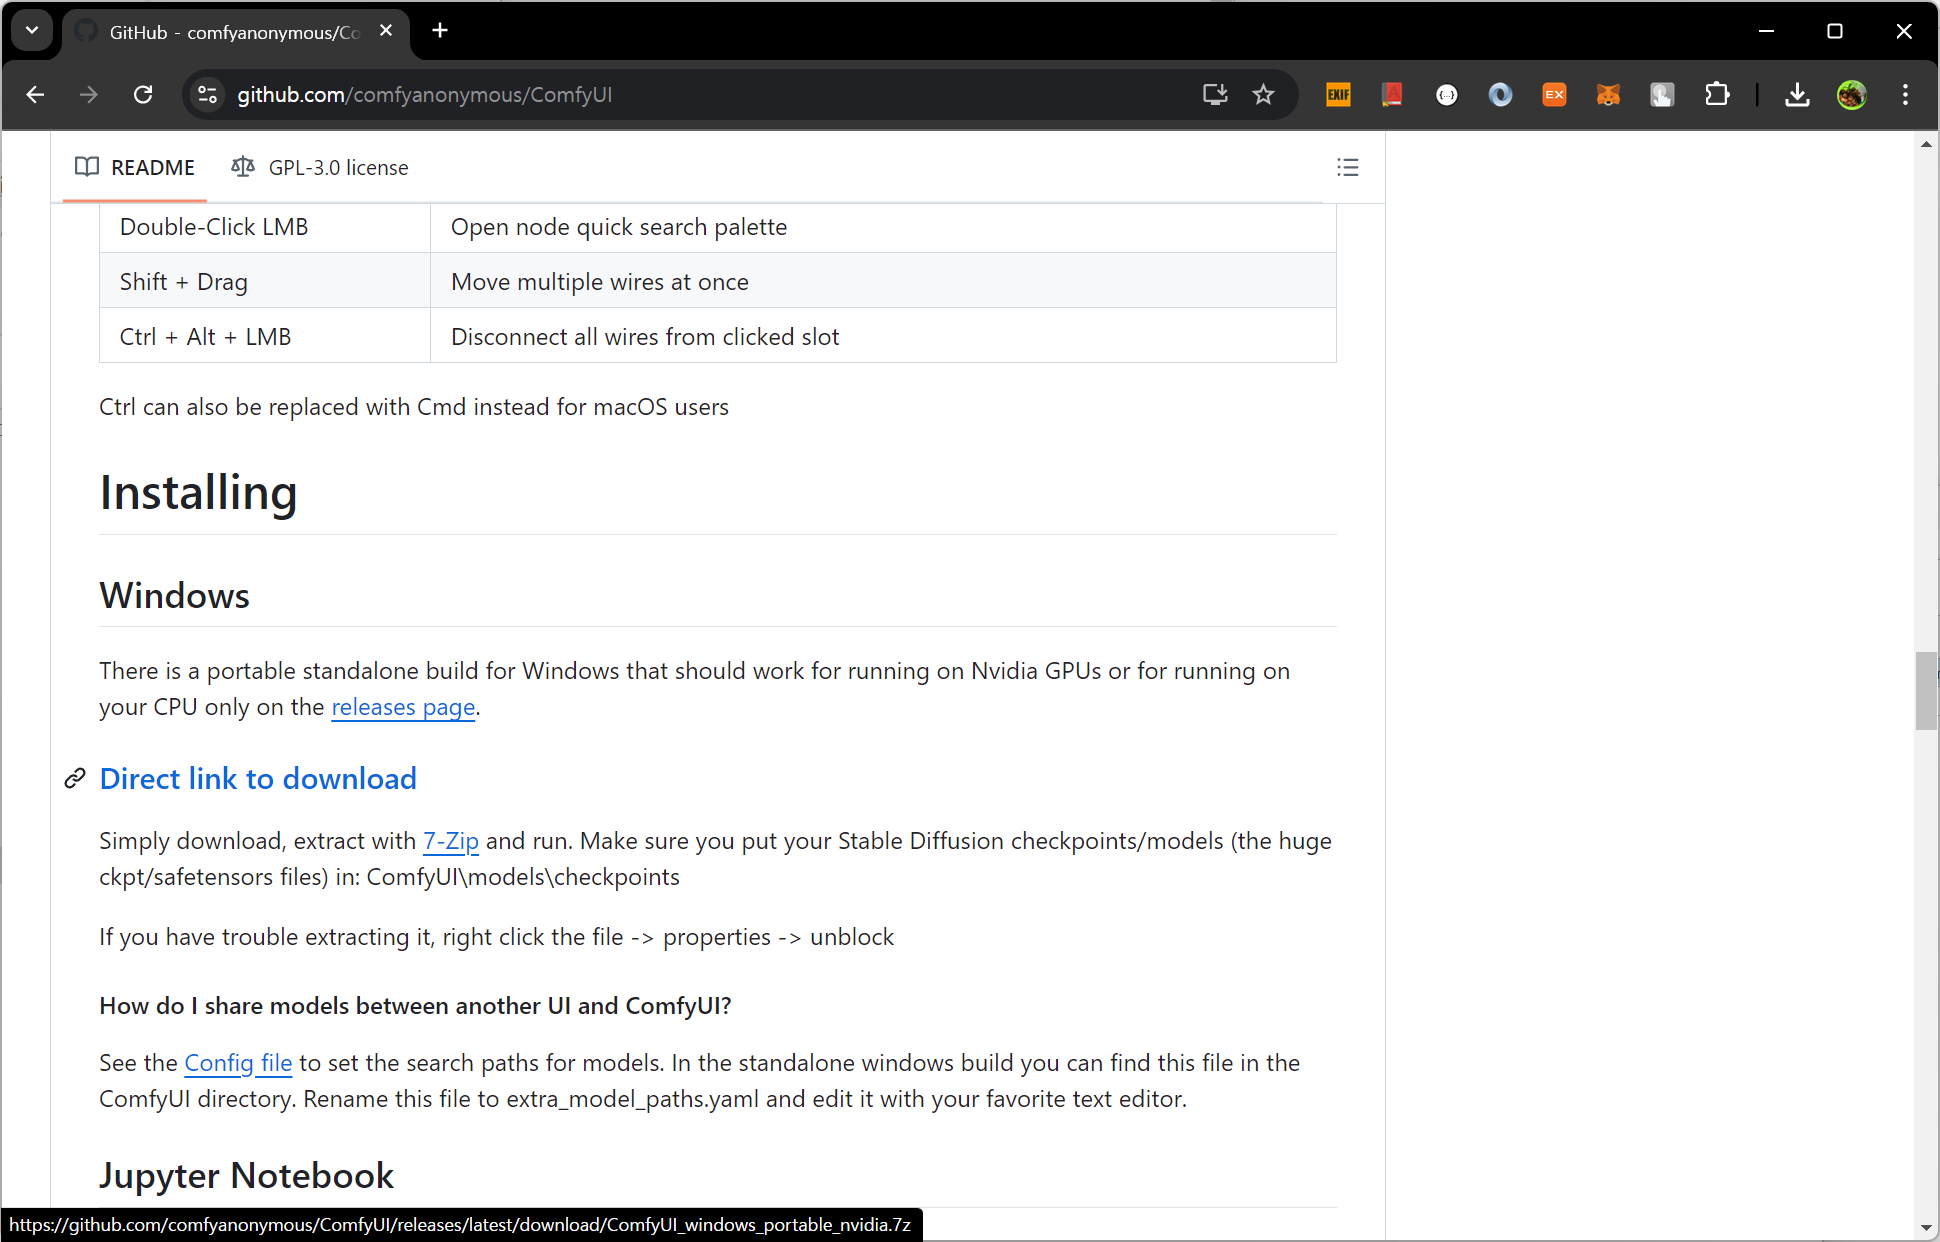This screenshot has height=1242, width=1940.
Task: Open the README outline list icon
Action: coord(1347,167)
